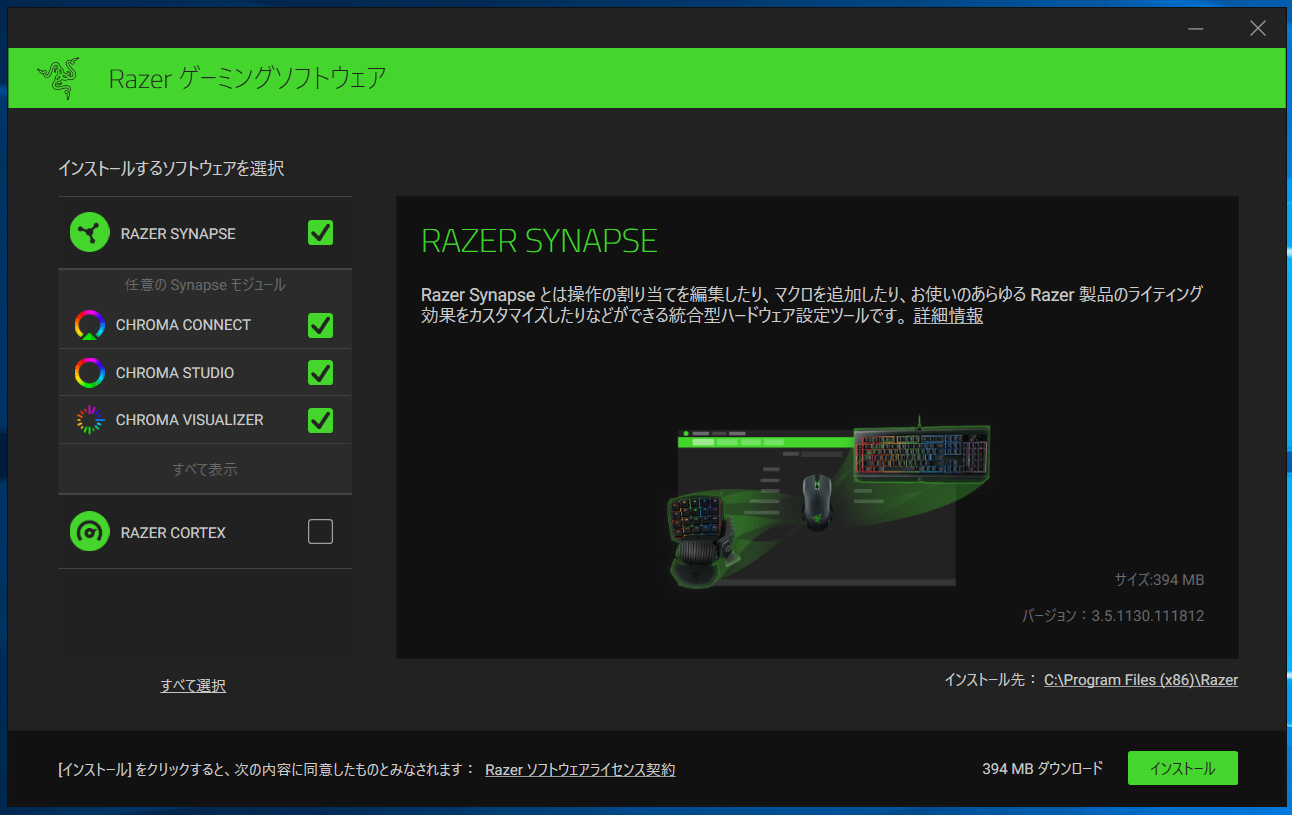1292x815 pixels.
Task: Click the Chroma Visualizer burst icon
Action: (x=90, y=420)
